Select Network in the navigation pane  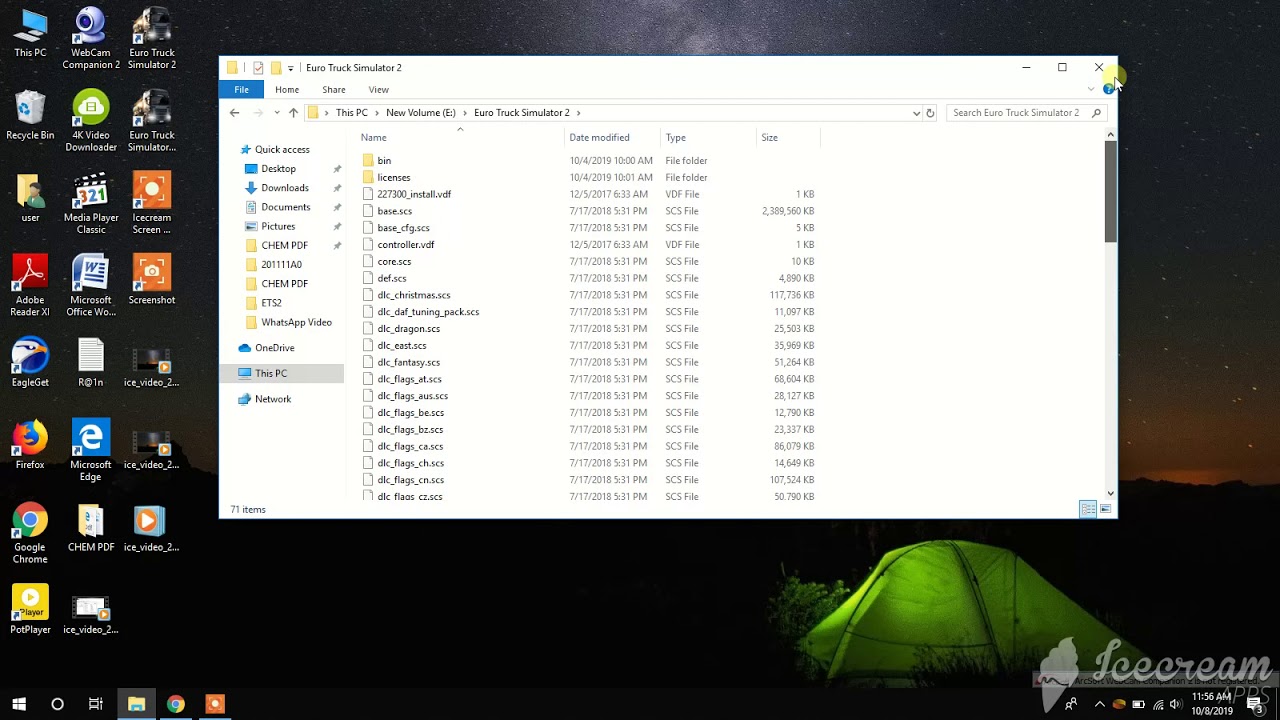pyautogui.click(x=272, y=399)
